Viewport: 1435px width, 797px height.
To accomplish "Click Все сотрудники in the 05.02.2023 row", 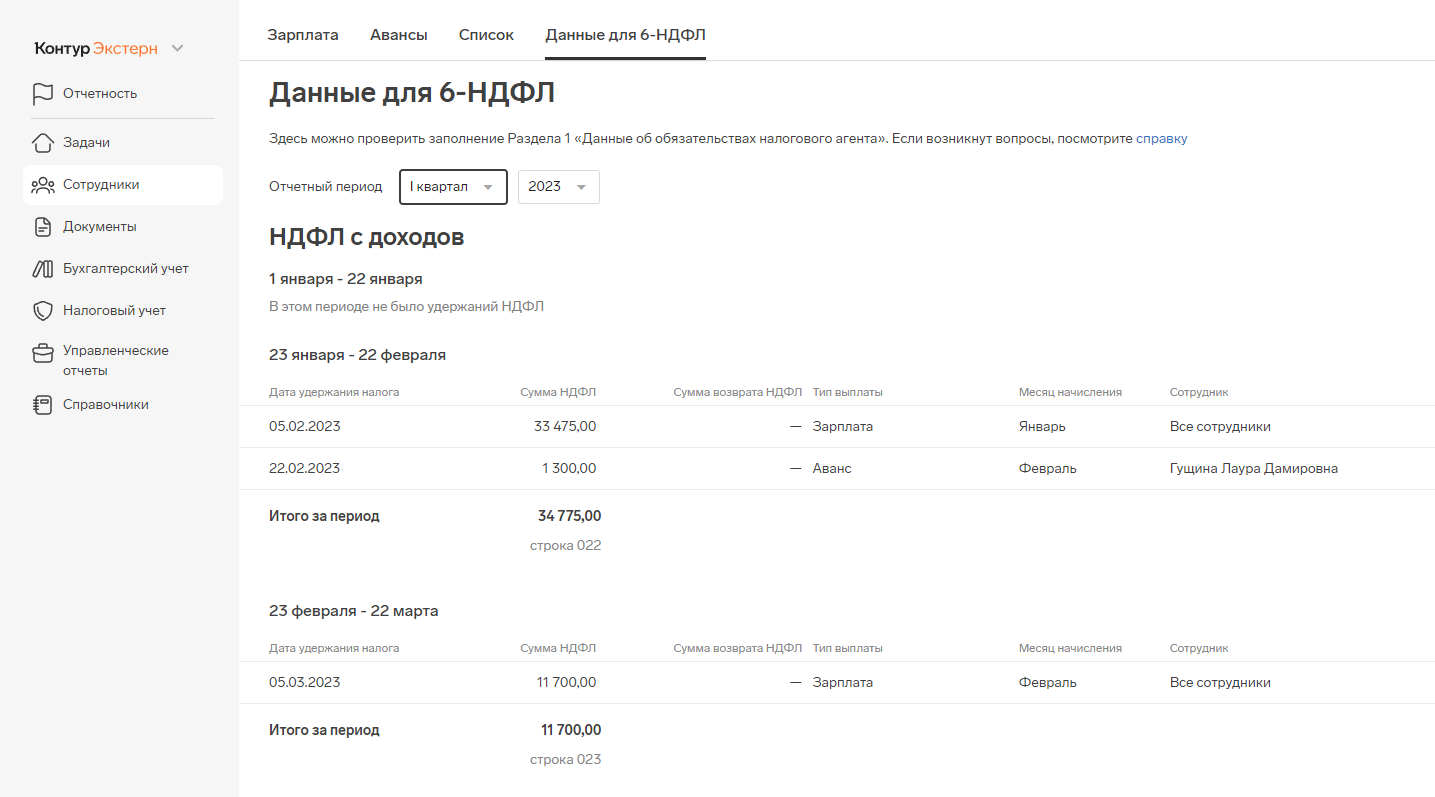I will [x=1220, y=427].
